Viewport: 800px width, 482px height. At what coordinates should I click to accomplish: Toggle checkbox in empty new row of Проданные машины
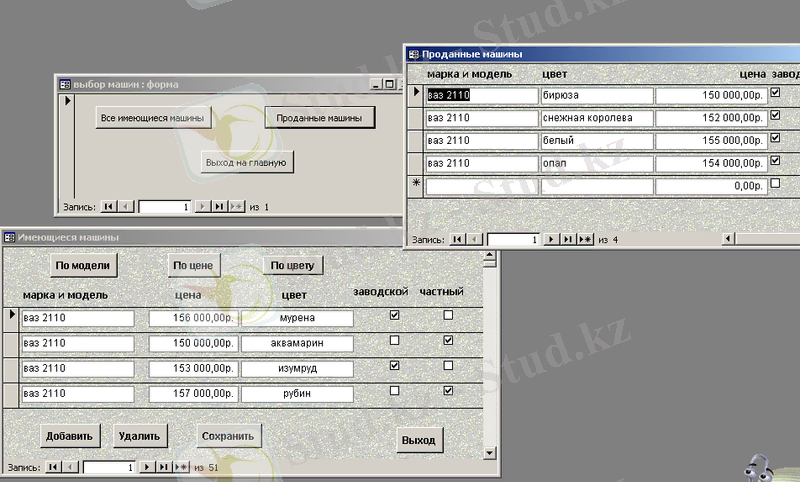(775, 183)
